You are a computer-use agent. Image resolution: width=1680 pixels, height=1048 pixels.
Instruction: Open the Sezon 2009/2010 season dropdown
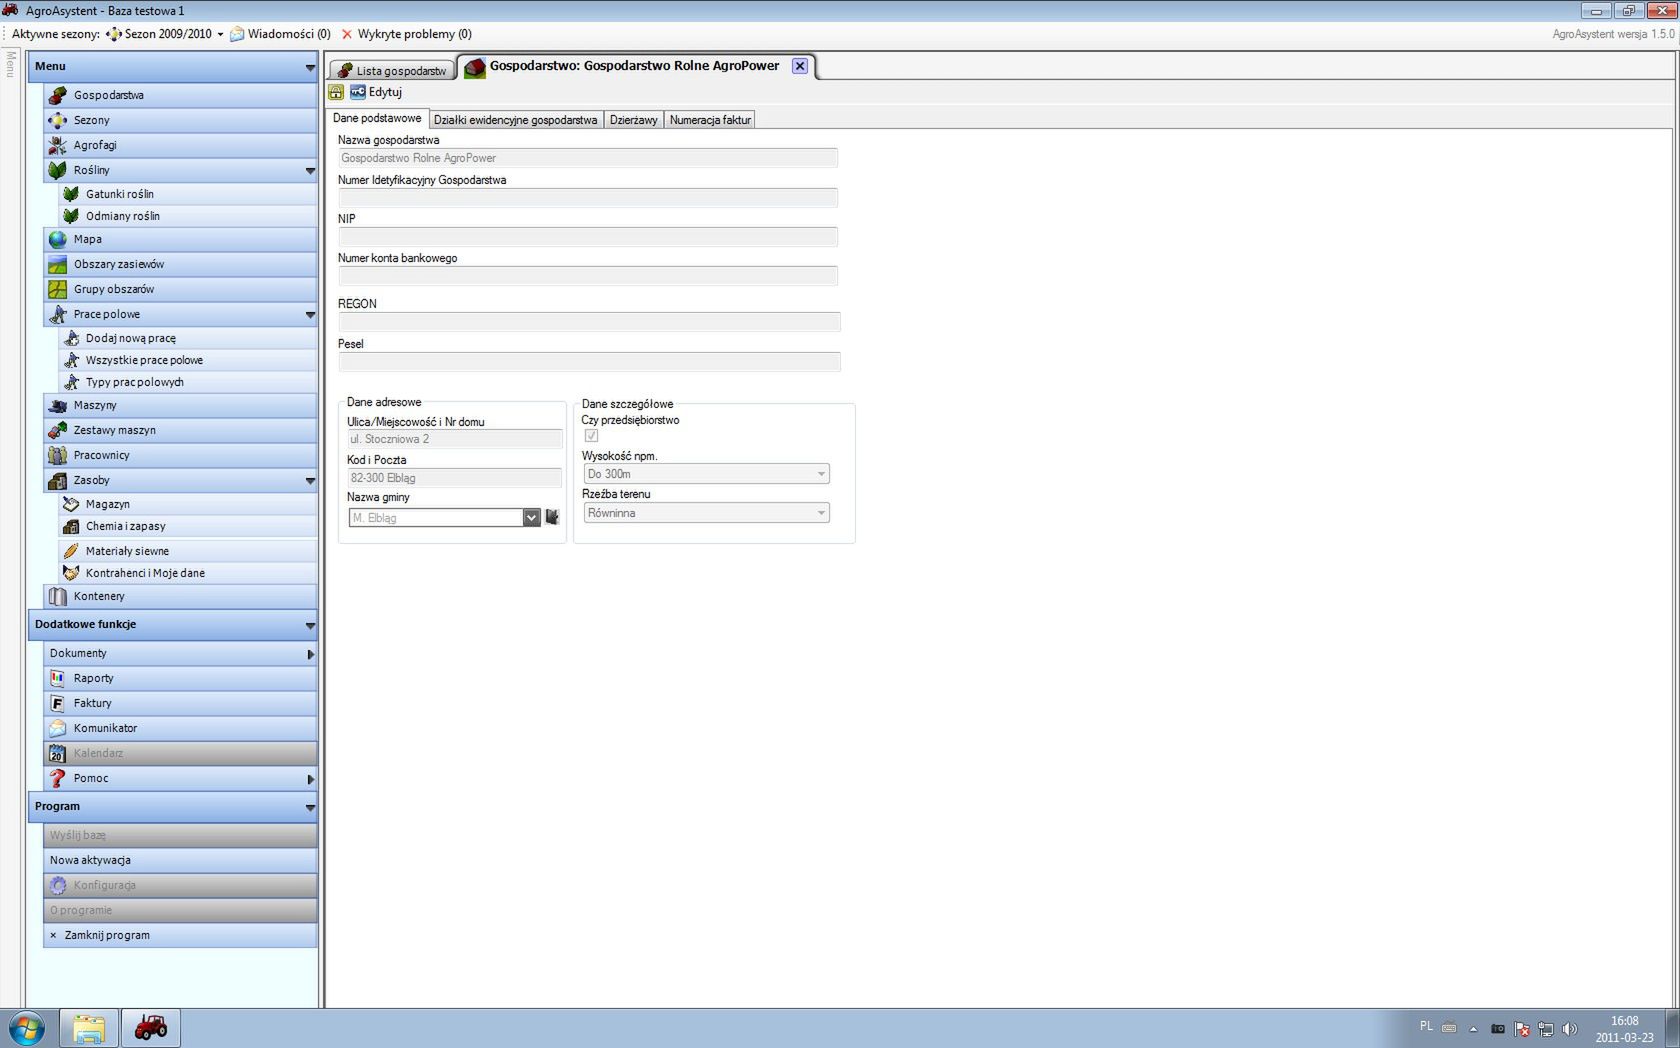(x=165, y=34)
